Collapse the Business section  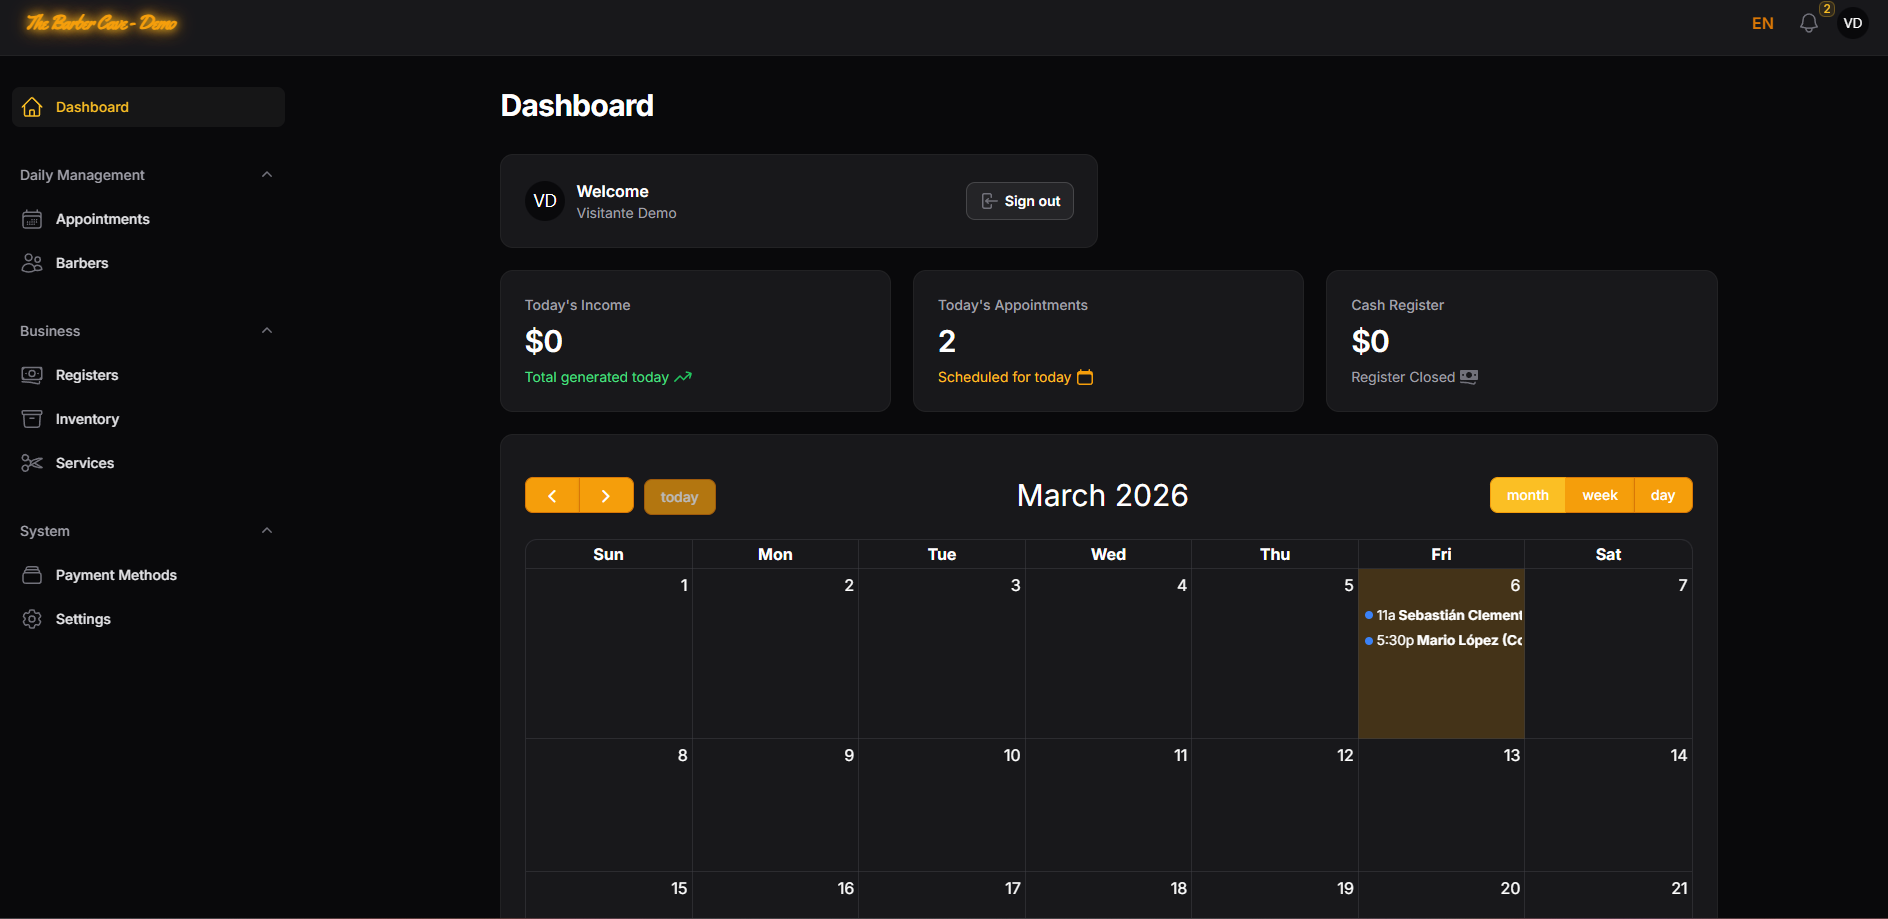(266, 330)
